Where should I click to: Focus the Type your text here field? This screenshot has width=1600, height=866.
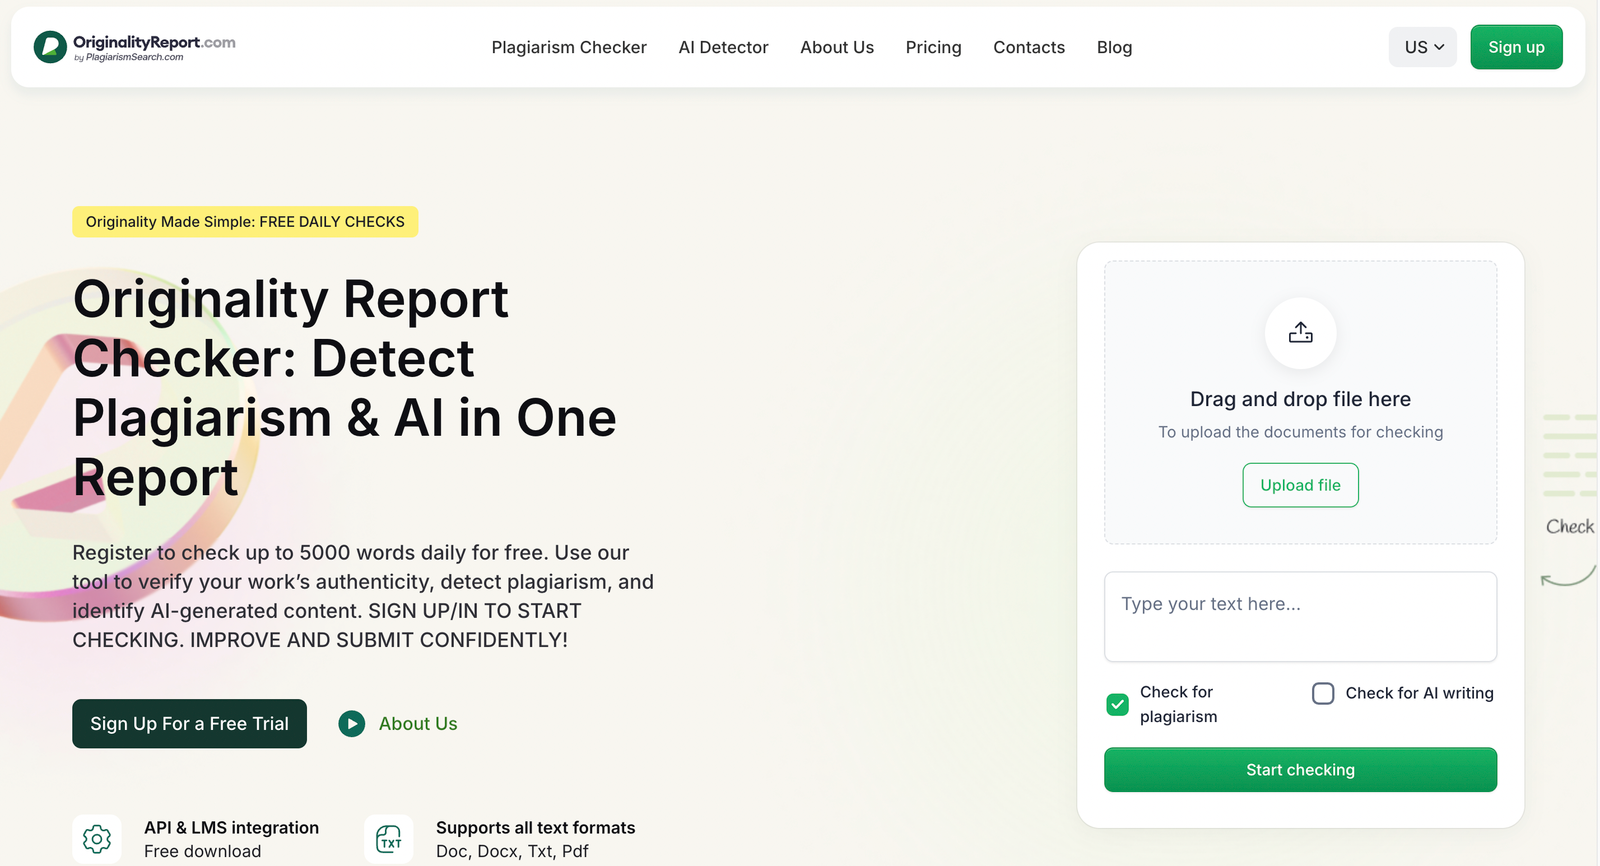coord(1300,617)
